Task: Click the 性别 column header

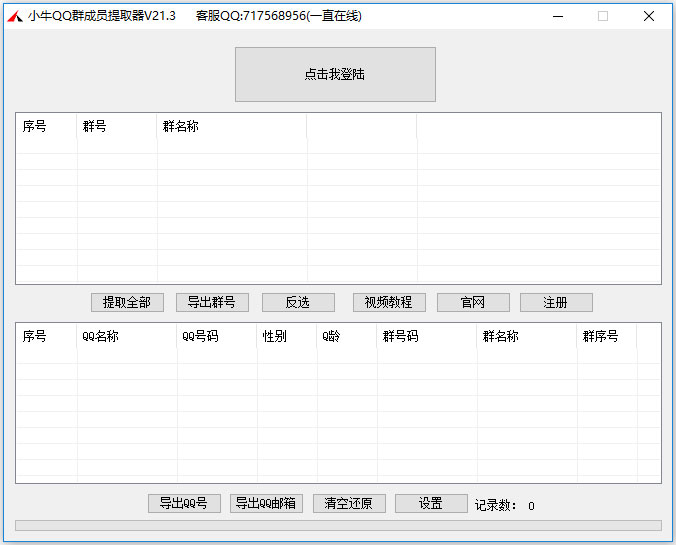Action: [x=287, y=336]
